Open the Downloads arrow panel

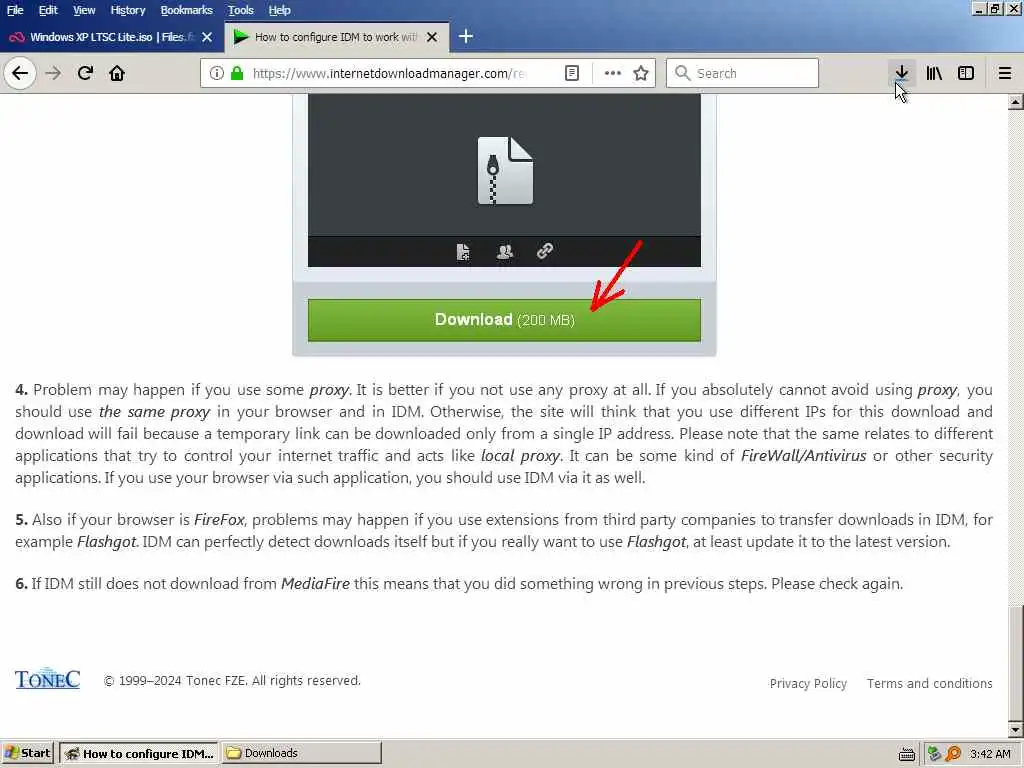tap(901, 73)
